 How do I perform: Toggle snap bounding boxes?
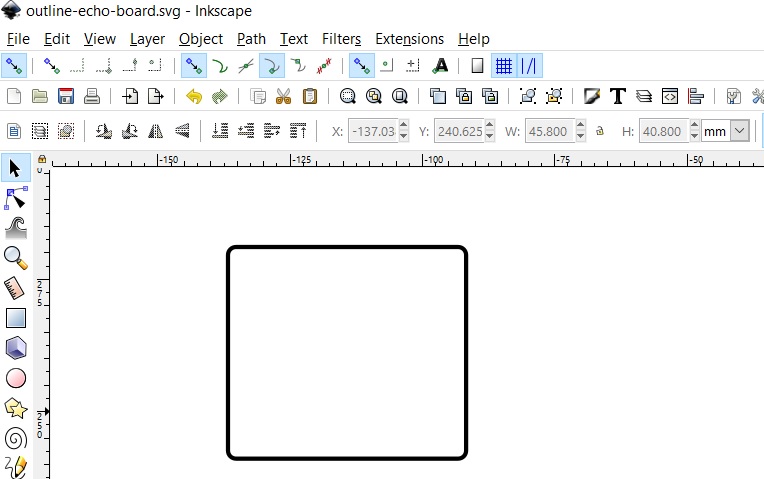tap(52, 65)
